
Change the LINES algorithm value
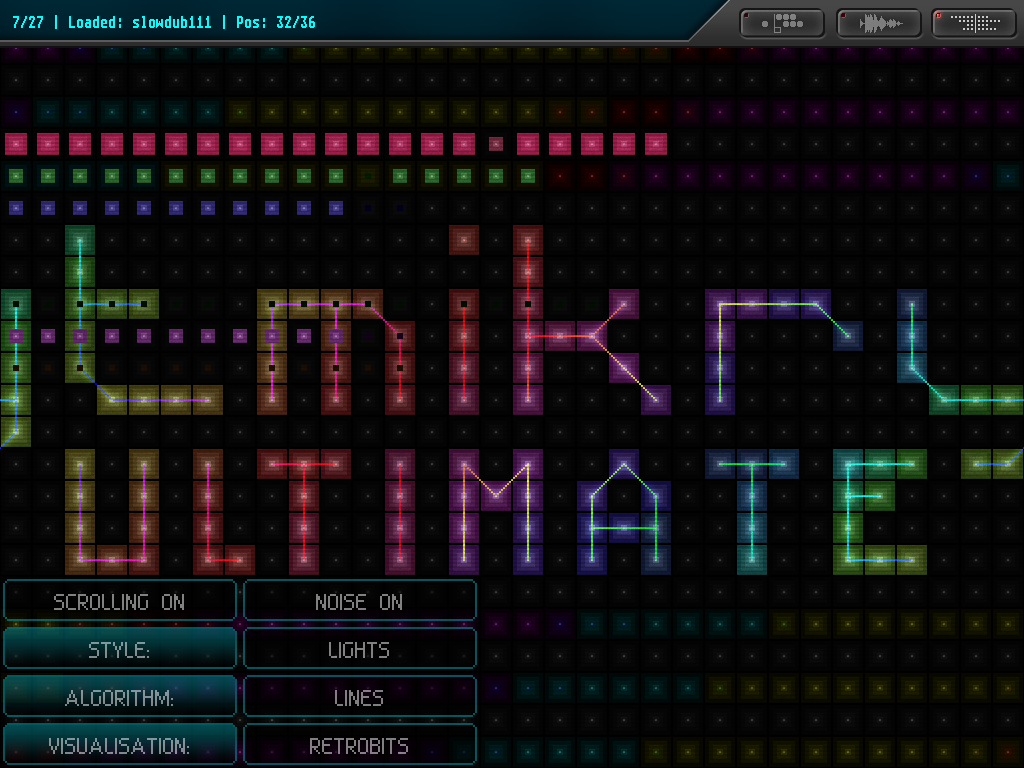click(x=360, y=697)
